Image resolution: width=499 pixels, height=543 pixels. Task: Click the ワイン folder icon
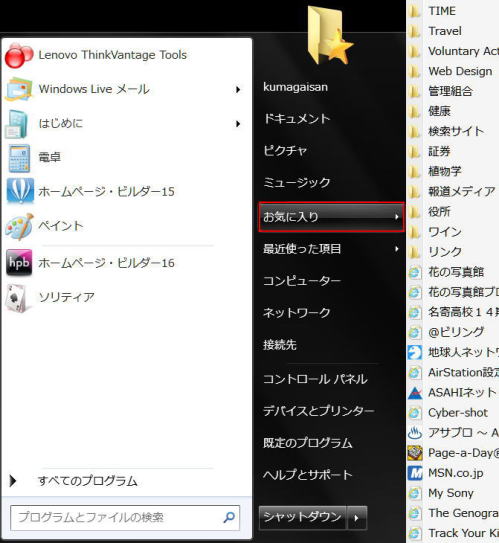(x=415, y=232)
